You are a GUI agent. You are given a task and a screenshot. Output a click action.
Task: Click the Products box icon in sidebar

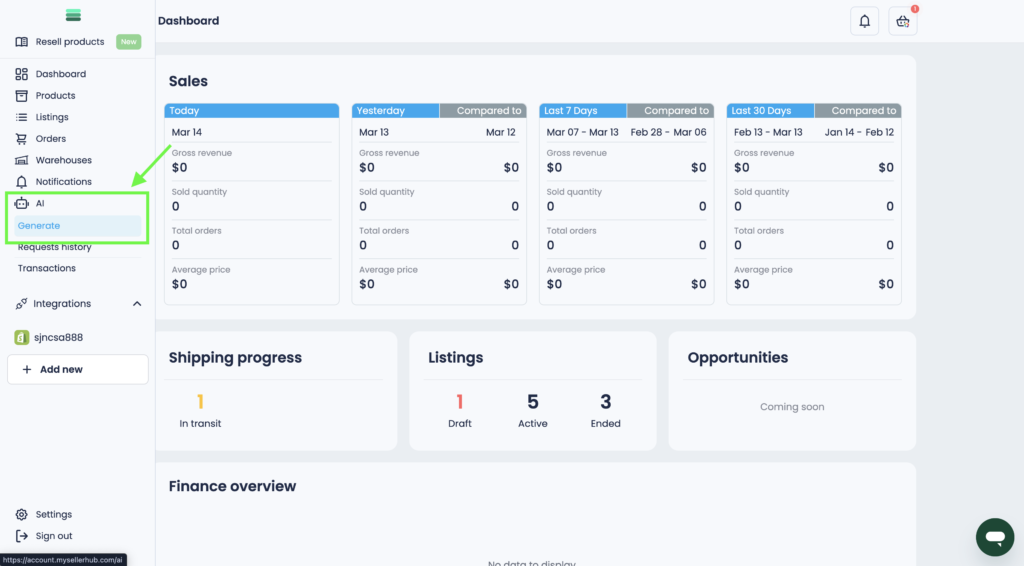click(x=22, y=96)
